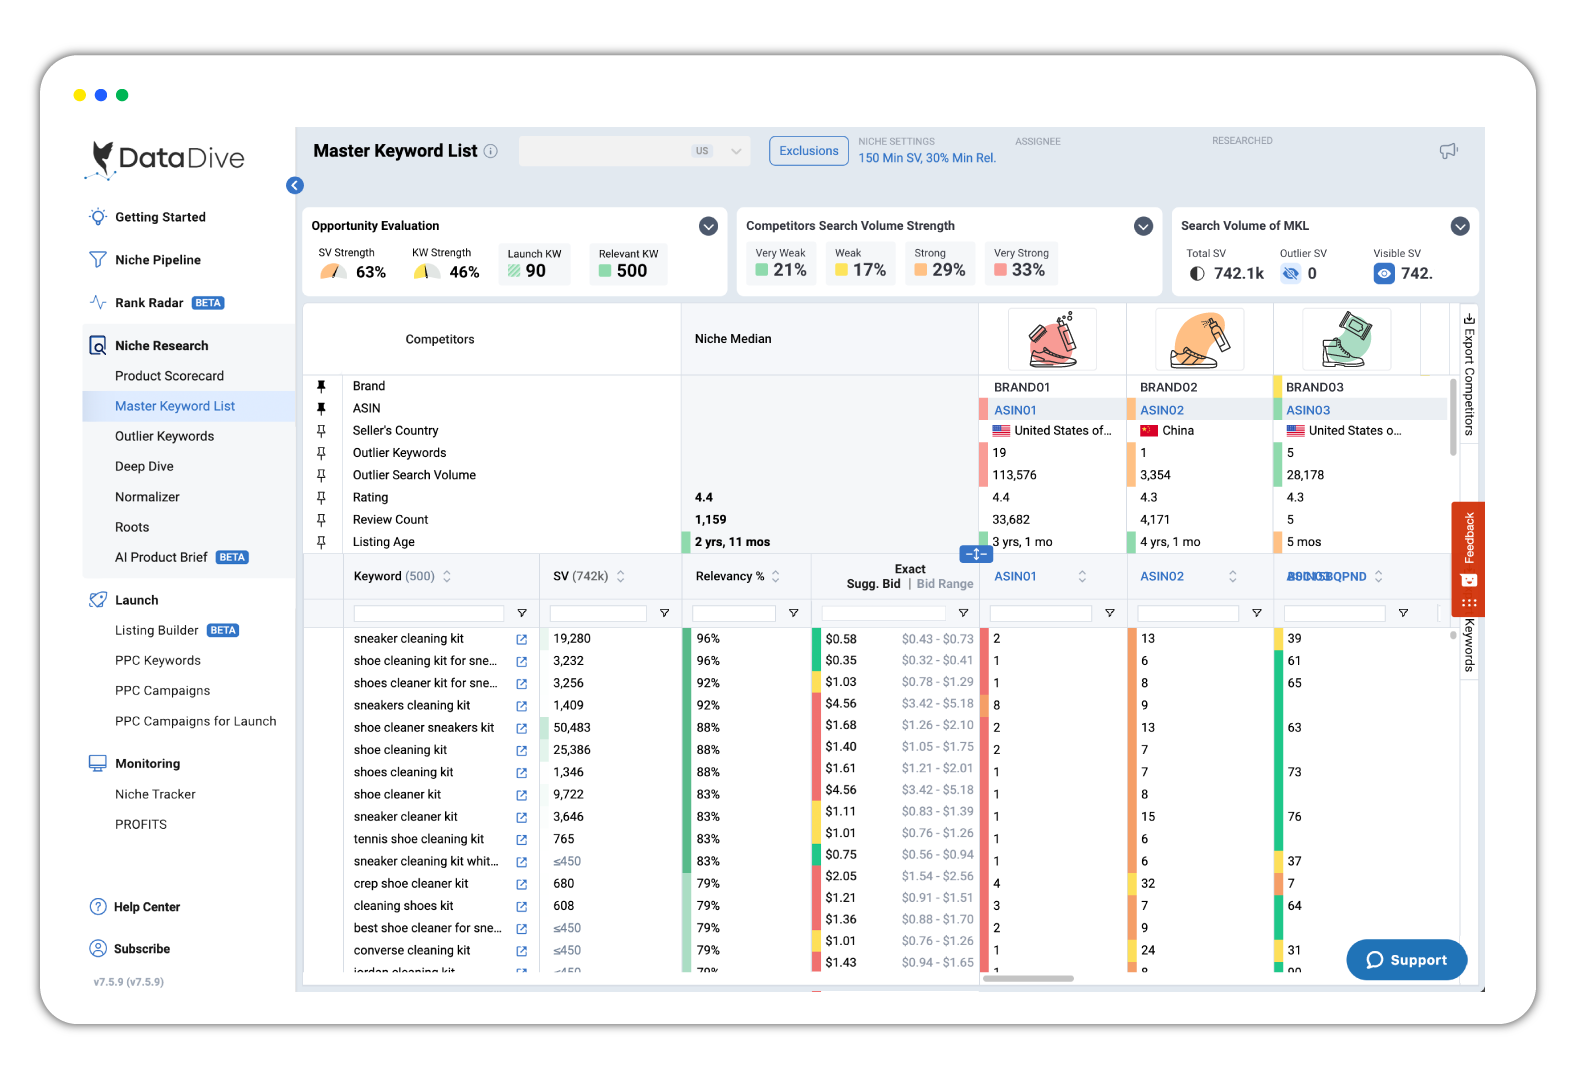This screenshot has height=1080, width=1579.
Task: Click the column resize handle icon
Action: point(976,554)
